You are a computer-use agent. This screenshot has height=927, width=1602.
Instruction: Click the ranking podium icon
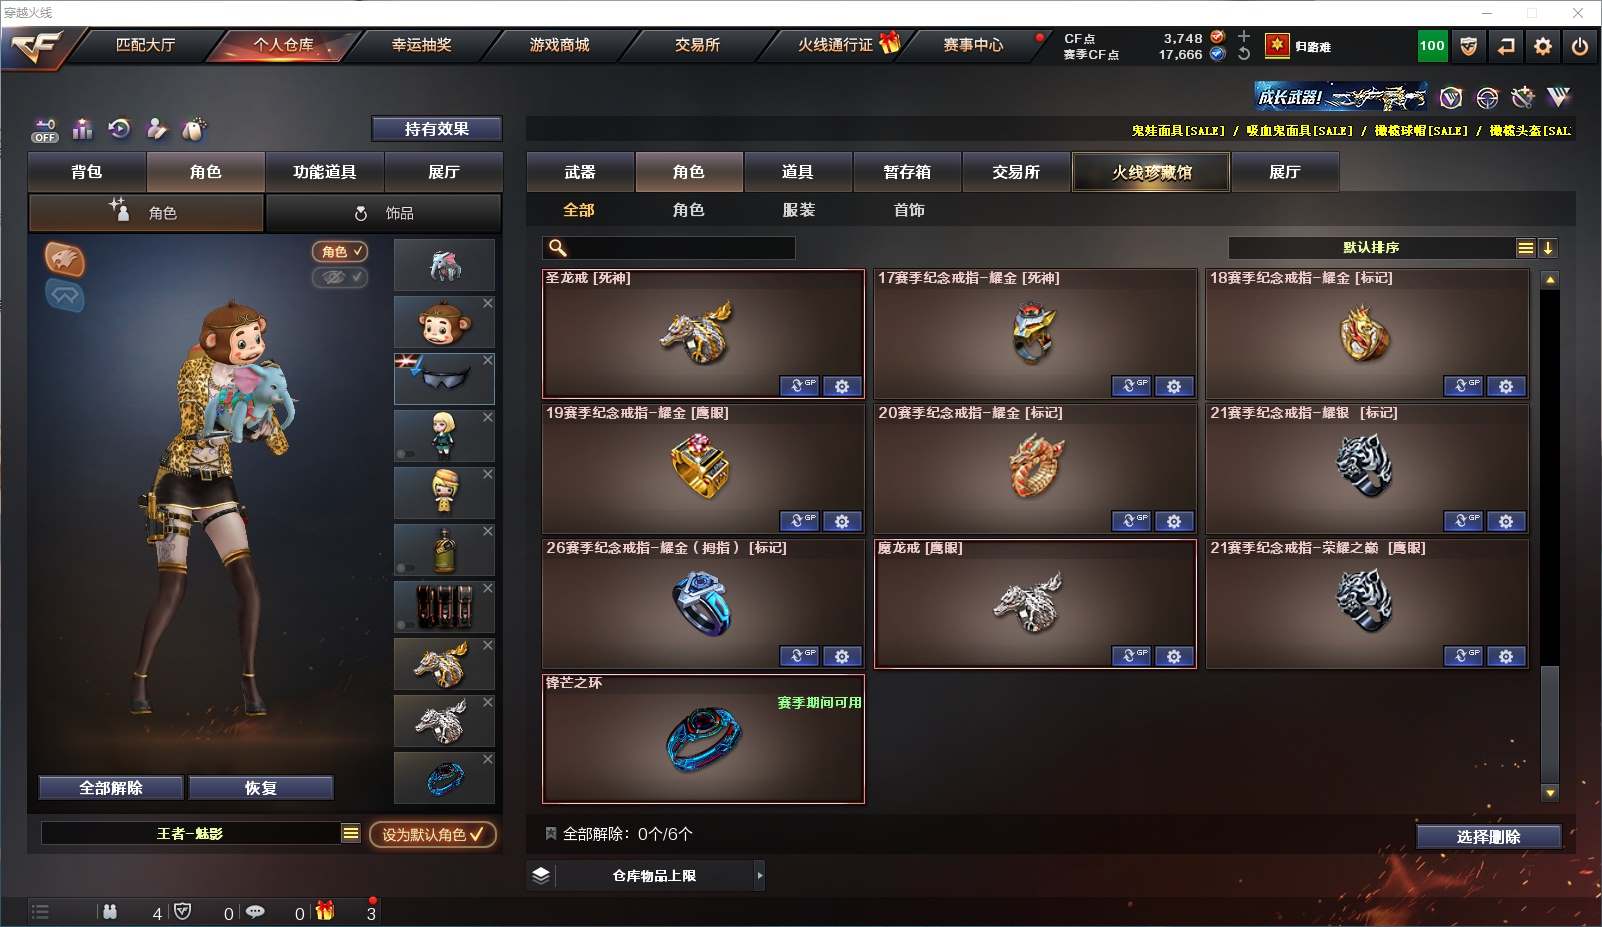(x=82, y=129)
